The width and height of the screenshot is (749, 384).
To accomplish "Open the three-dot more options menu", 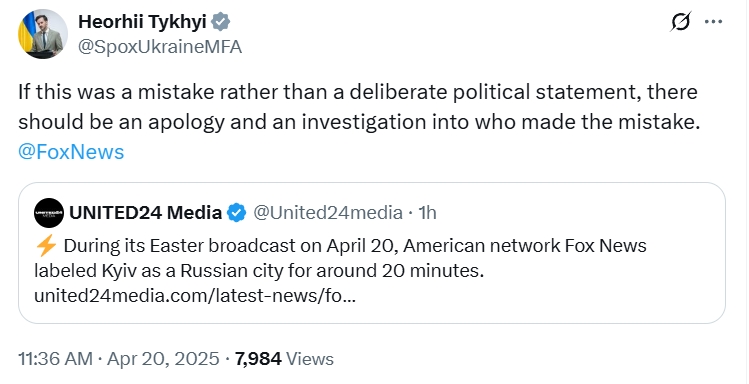I will tap(714, 22).
